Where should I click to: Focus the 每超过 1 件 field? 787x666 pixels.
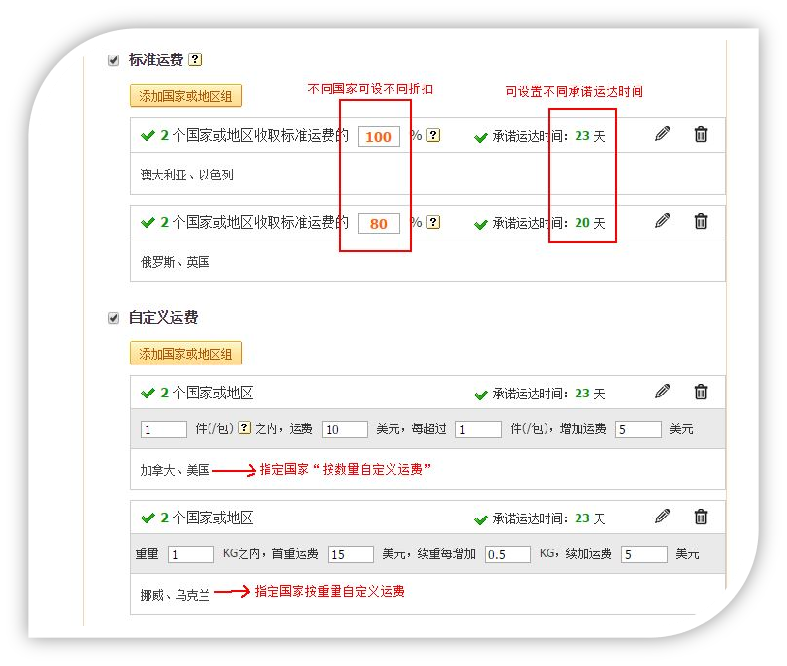[x=478, y=430]
